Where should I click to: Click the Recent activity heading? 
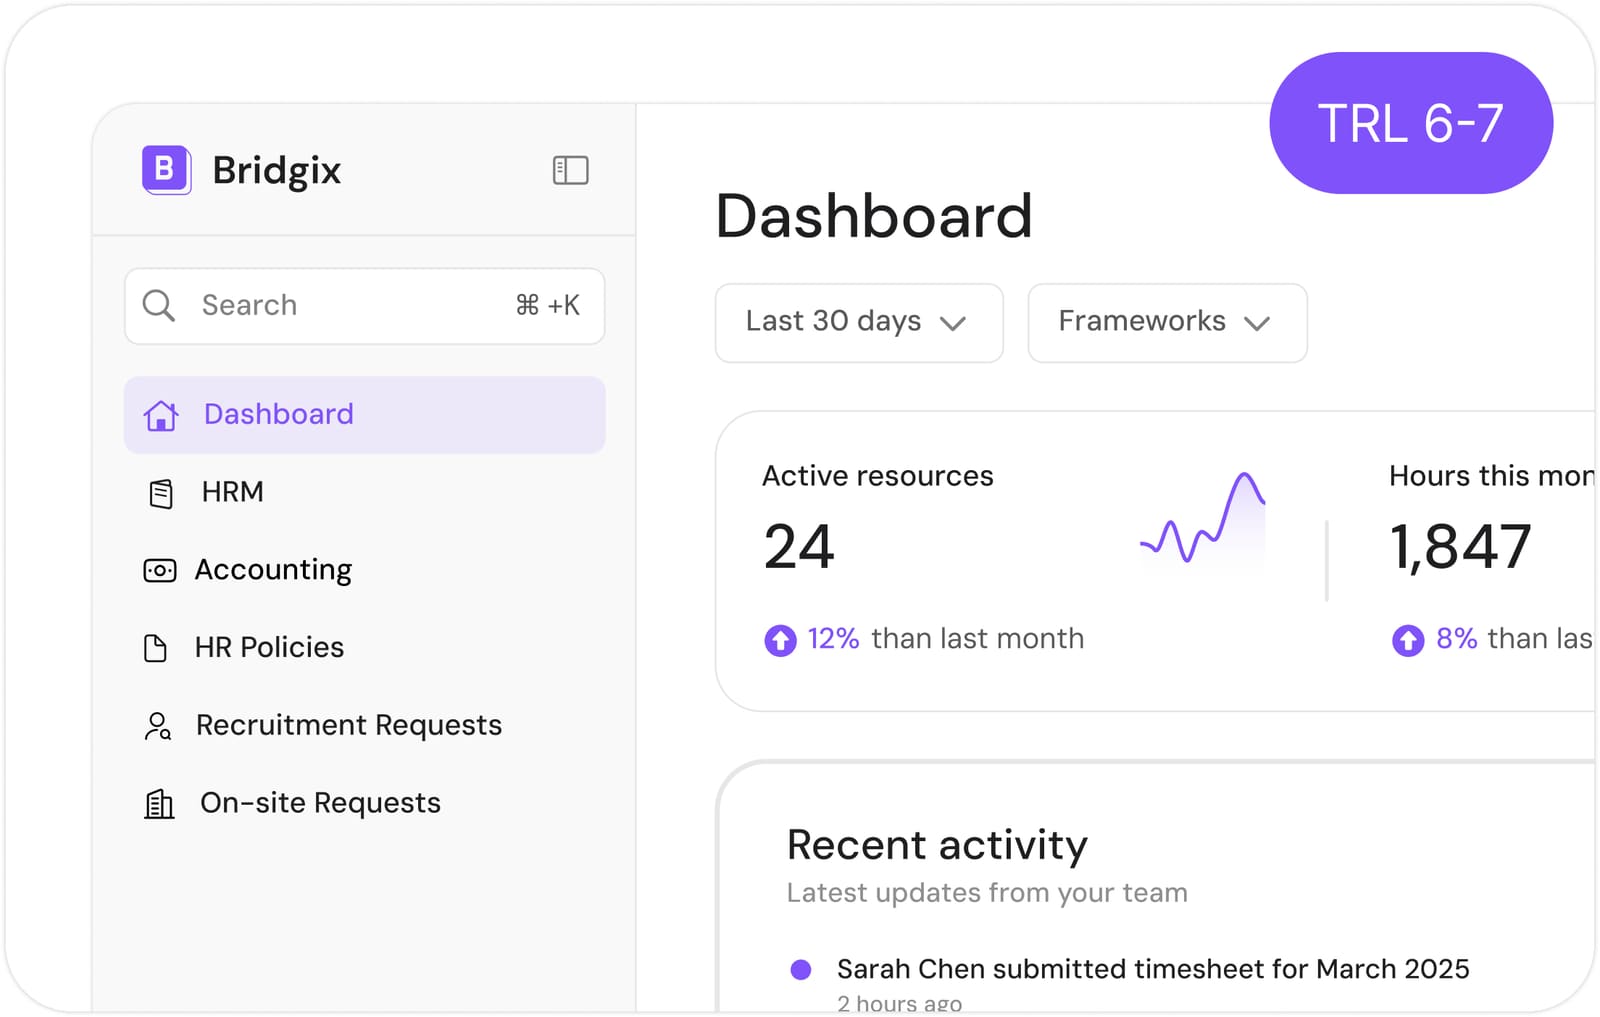point(937,846)
